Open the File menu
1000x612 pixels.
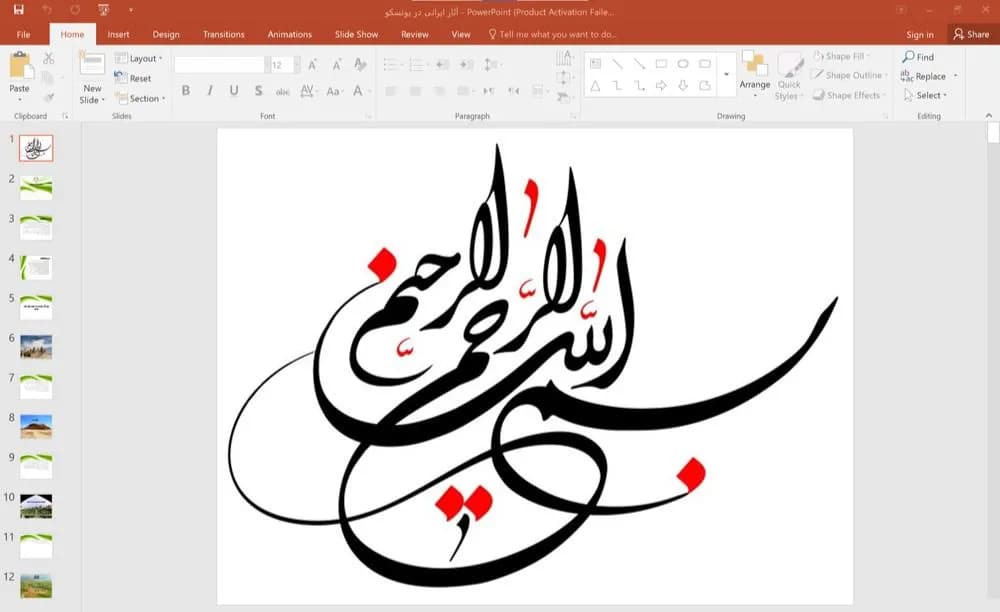pos(23,34)
